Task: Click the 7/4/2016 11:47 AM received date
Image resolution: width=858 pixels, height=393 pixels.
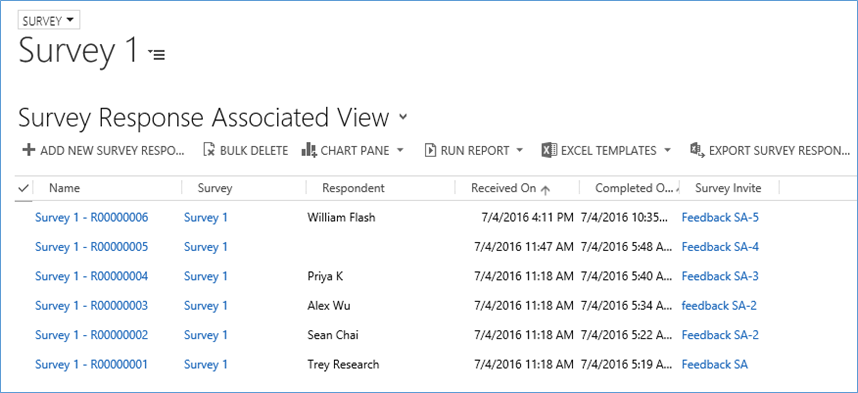Action: click(x=524, y=247)
